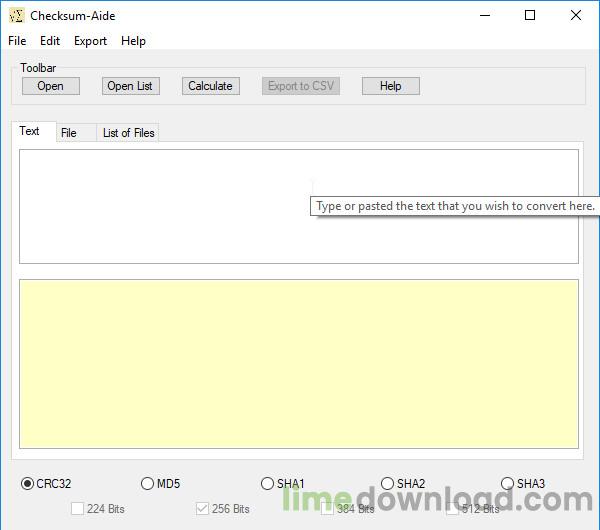Open the Help menu
This screenshot has width=600, height=530.
pyautogui.click(x=133, y=41)
